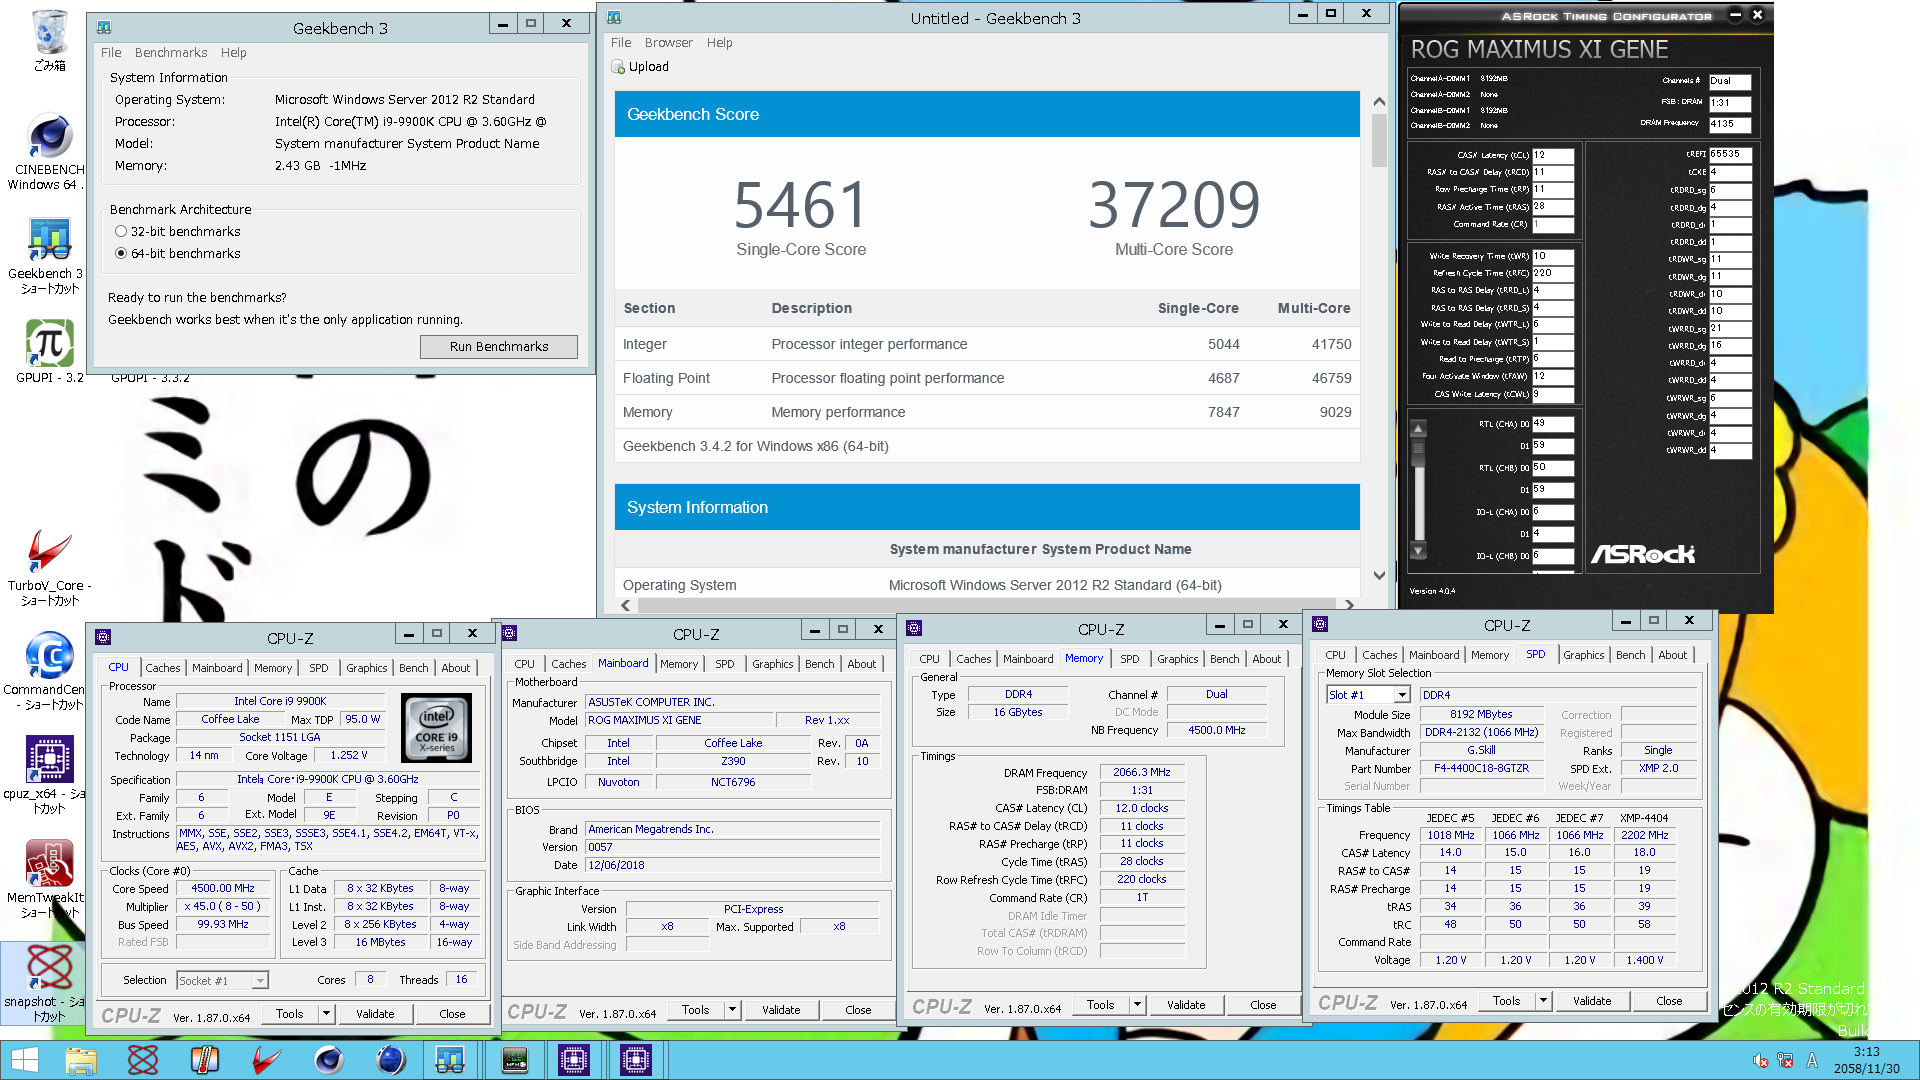This screenshot has width=1920, height=1080.
Task: Click the network icon in the system tray
Action: click(1786, 1061)
